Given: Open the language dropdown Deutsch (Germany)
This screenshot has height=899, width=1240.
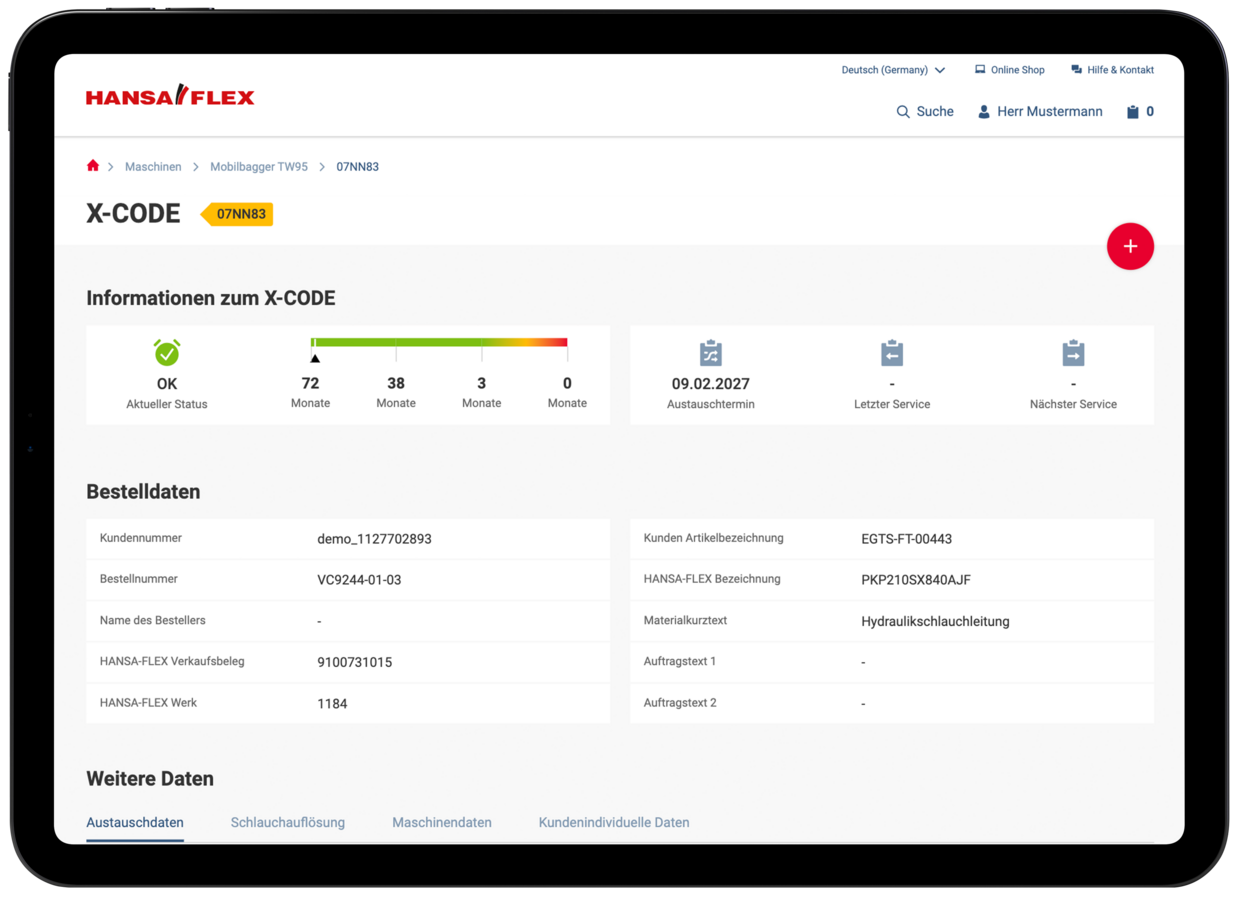Looking at the screenshot, I should [893, 70].
